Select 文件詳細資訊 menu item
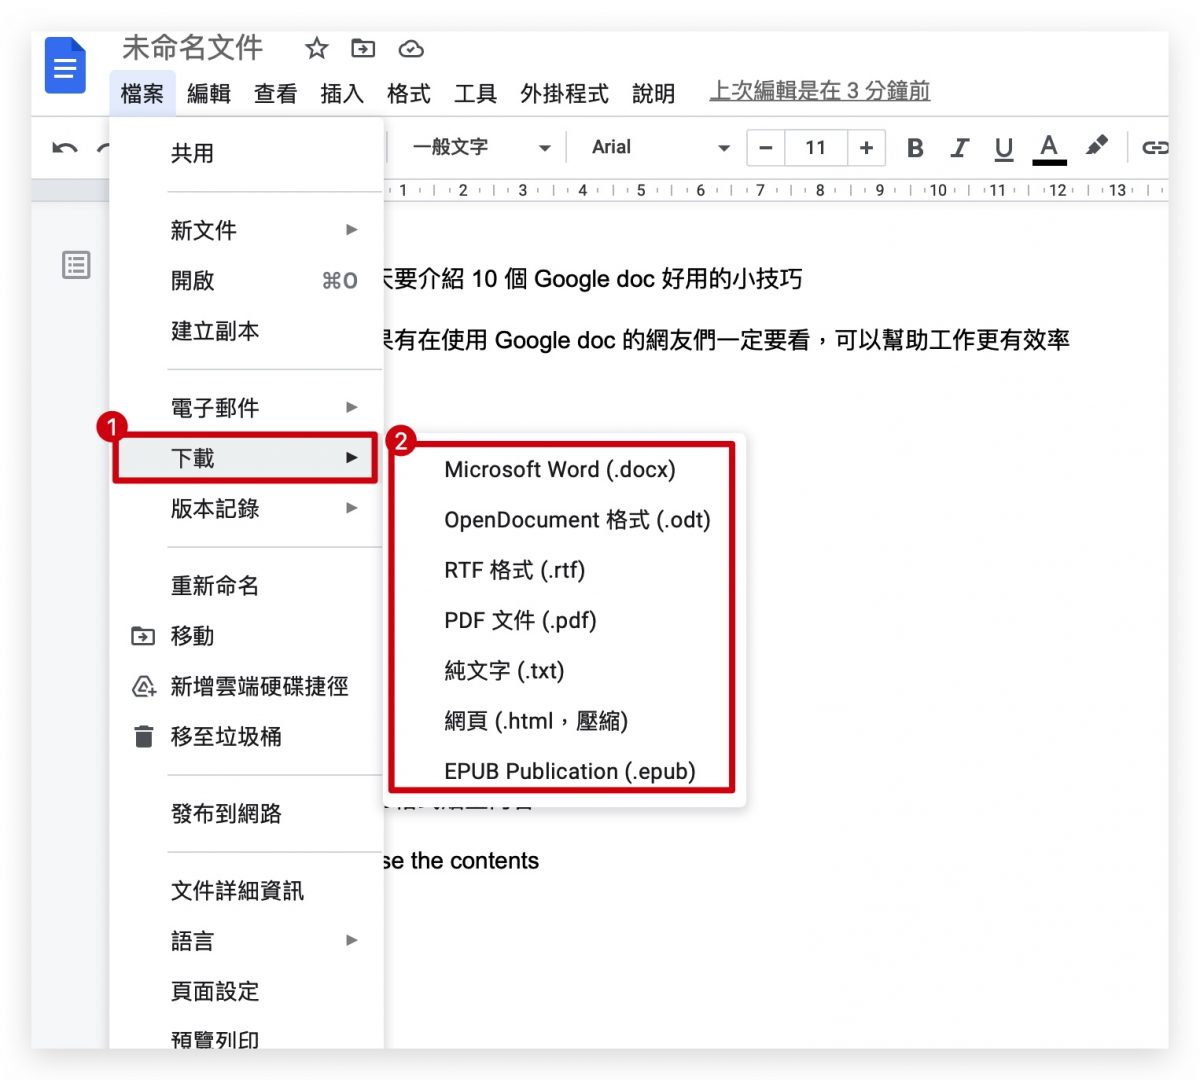Screen dimensions: 1200x1080 point(246,891)
